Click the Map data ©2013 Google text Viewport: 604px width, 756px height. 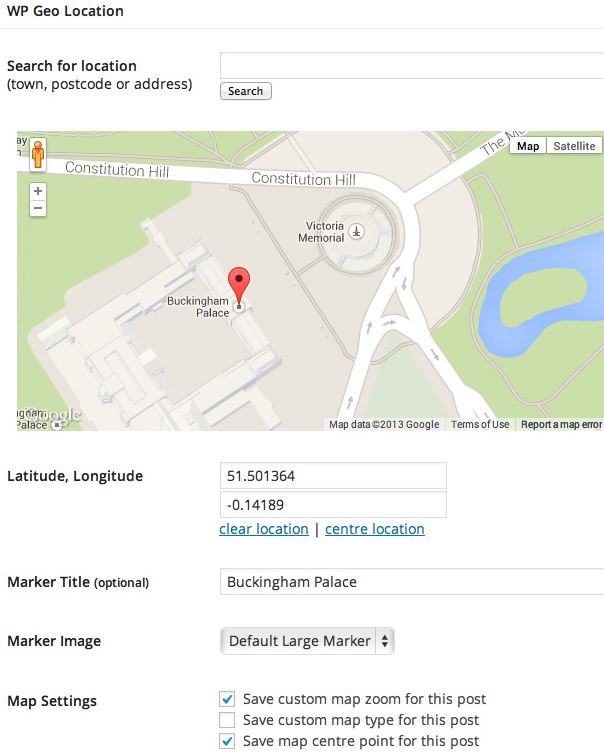tap(384, 424)
